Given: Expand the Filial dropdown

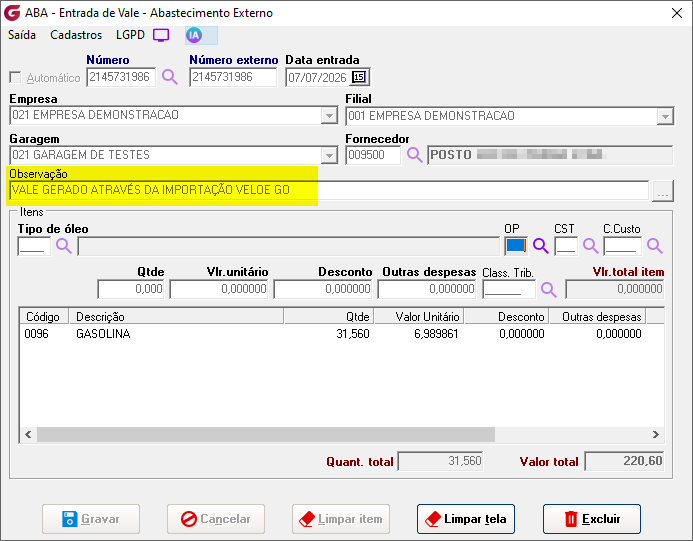Looking at the screenshot, I should coord(665,116).
